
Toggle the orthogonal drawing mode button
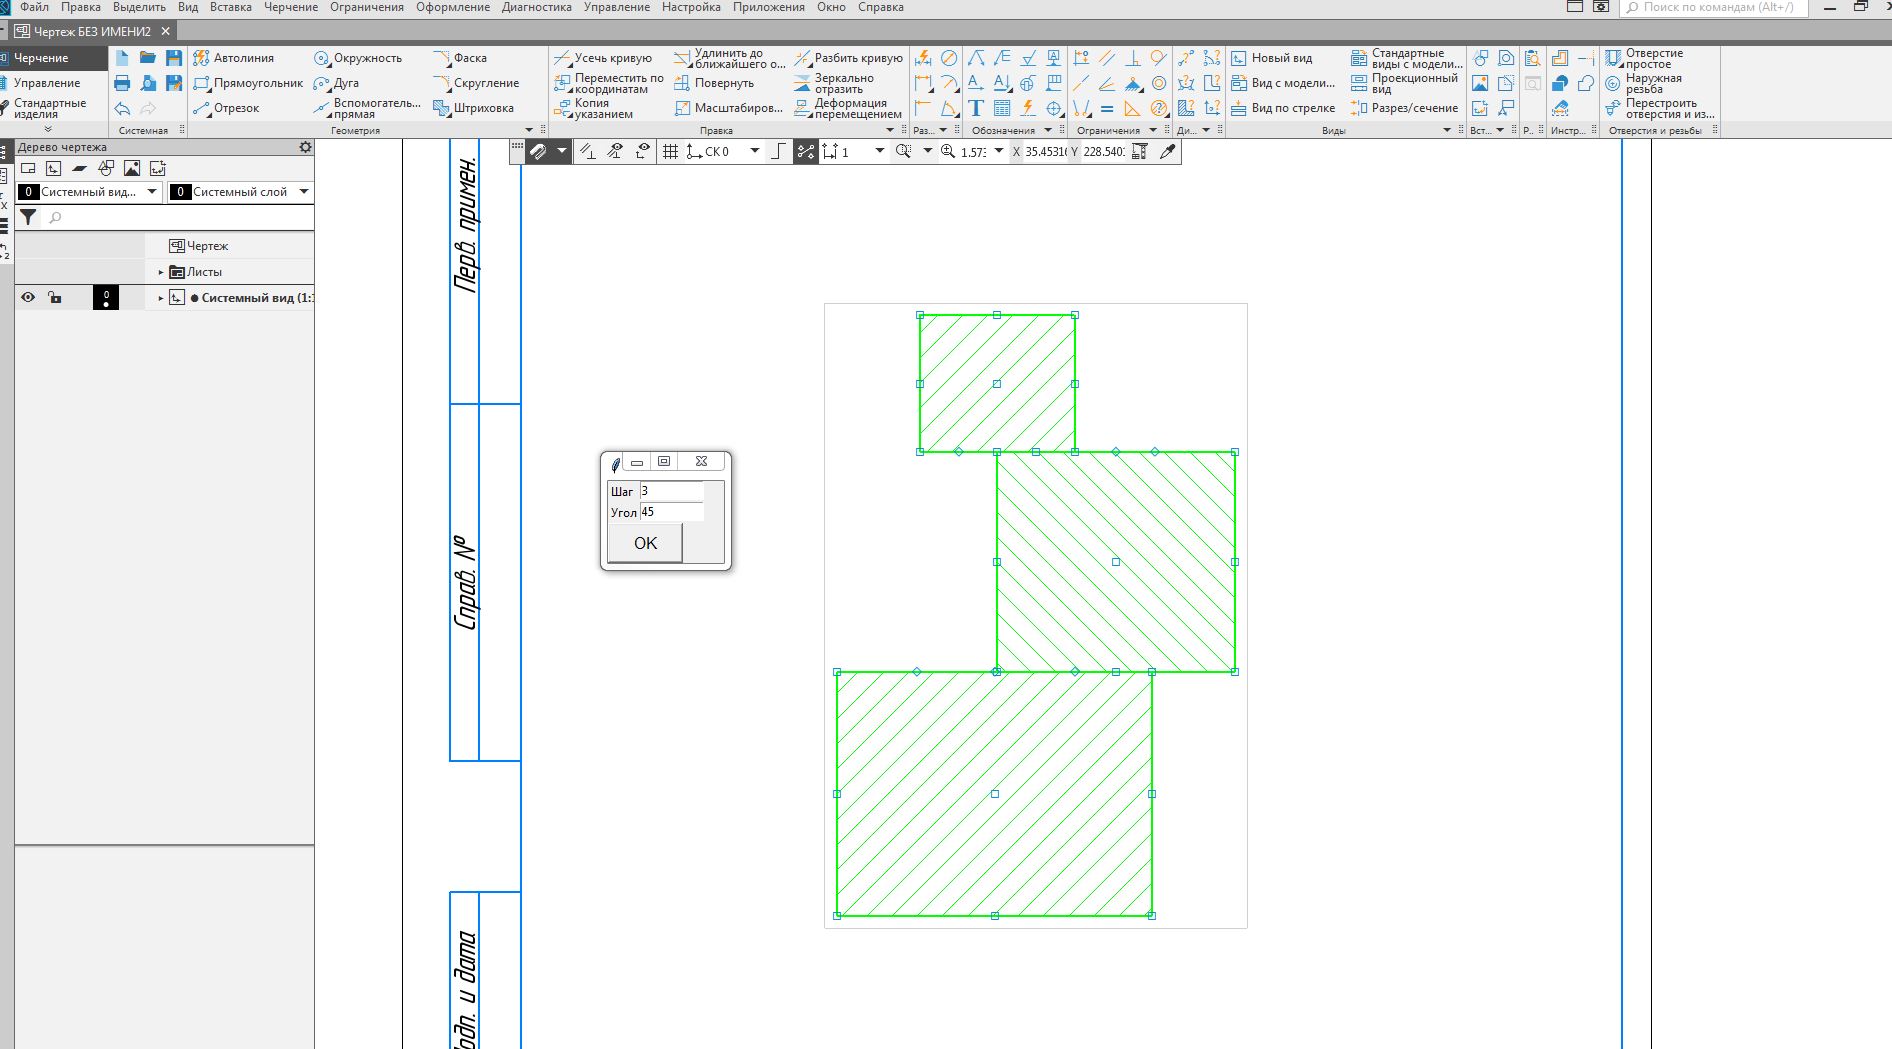pos(779,152)
